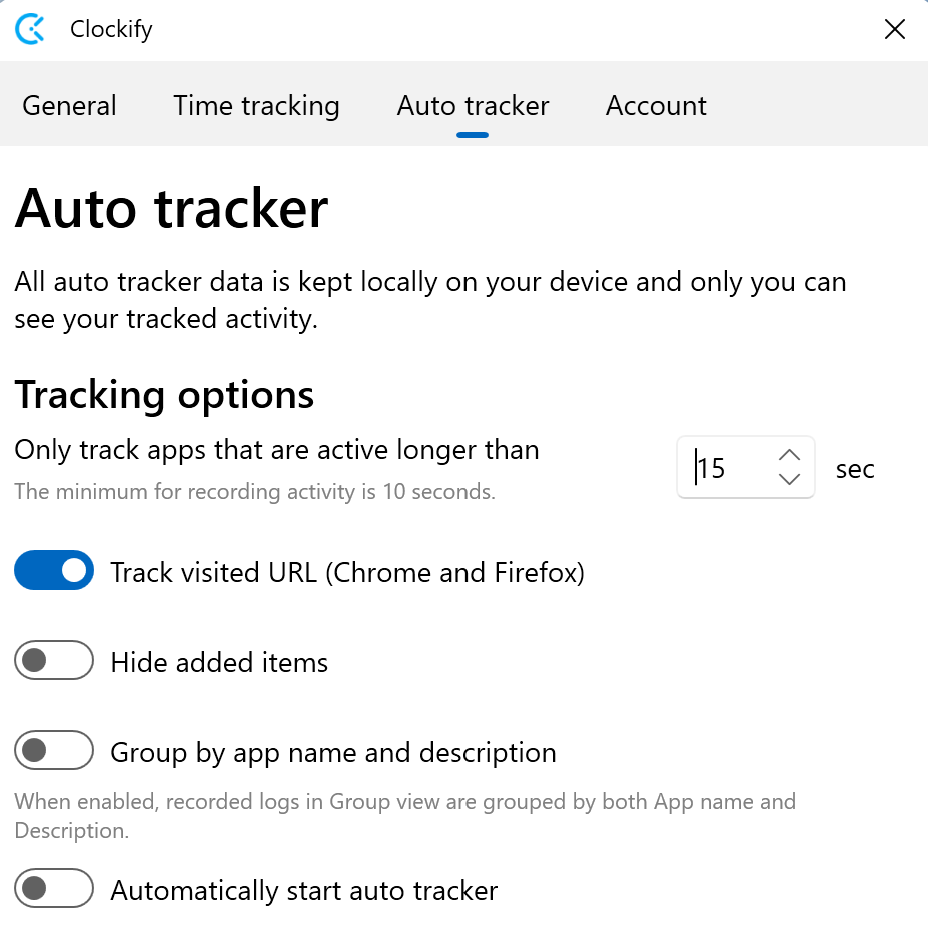Go to the Account tab

point(656,106)
